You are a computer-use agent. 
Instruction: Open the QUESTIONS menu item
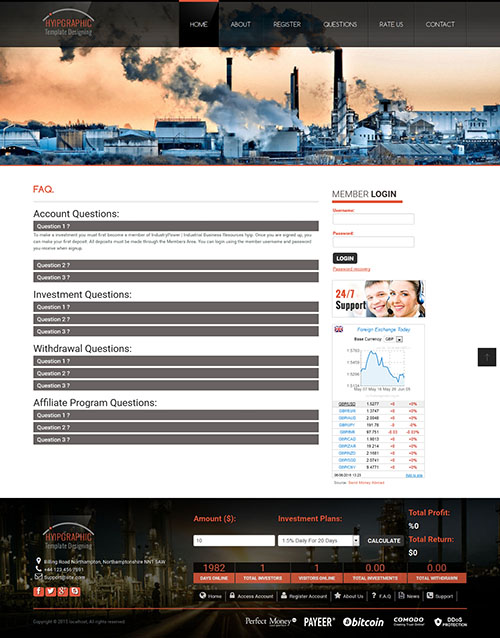click(340, 24)
